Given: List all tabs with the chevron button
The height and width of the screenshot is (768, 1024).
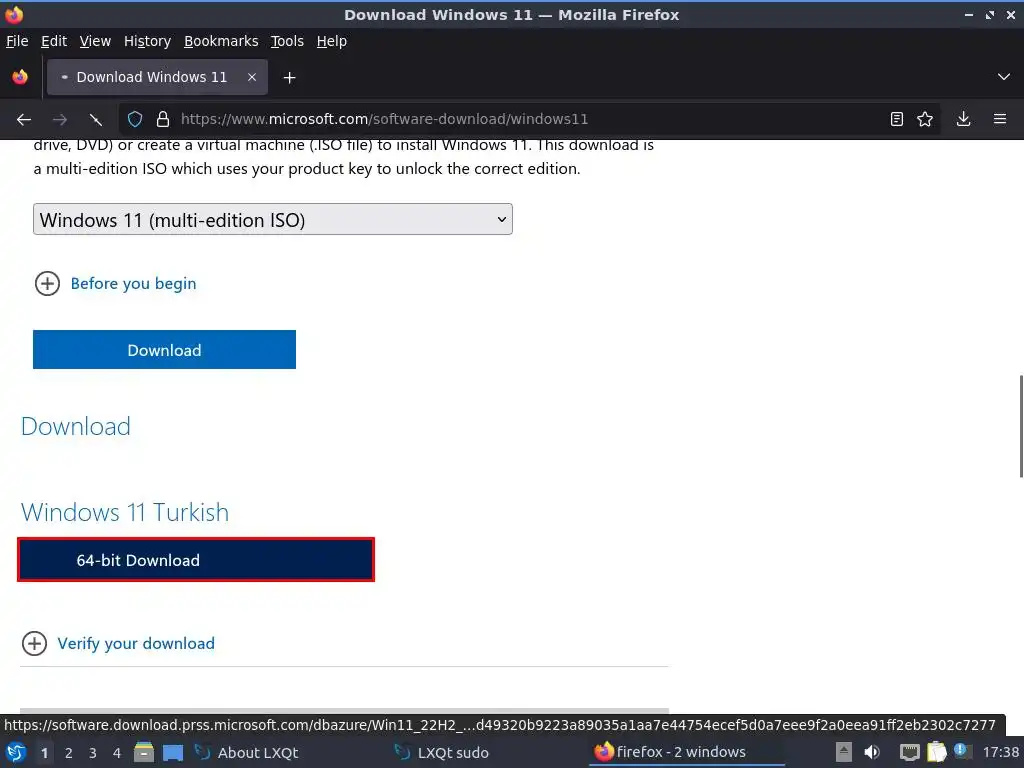Looking at the screenshot, I should 1004,77.
